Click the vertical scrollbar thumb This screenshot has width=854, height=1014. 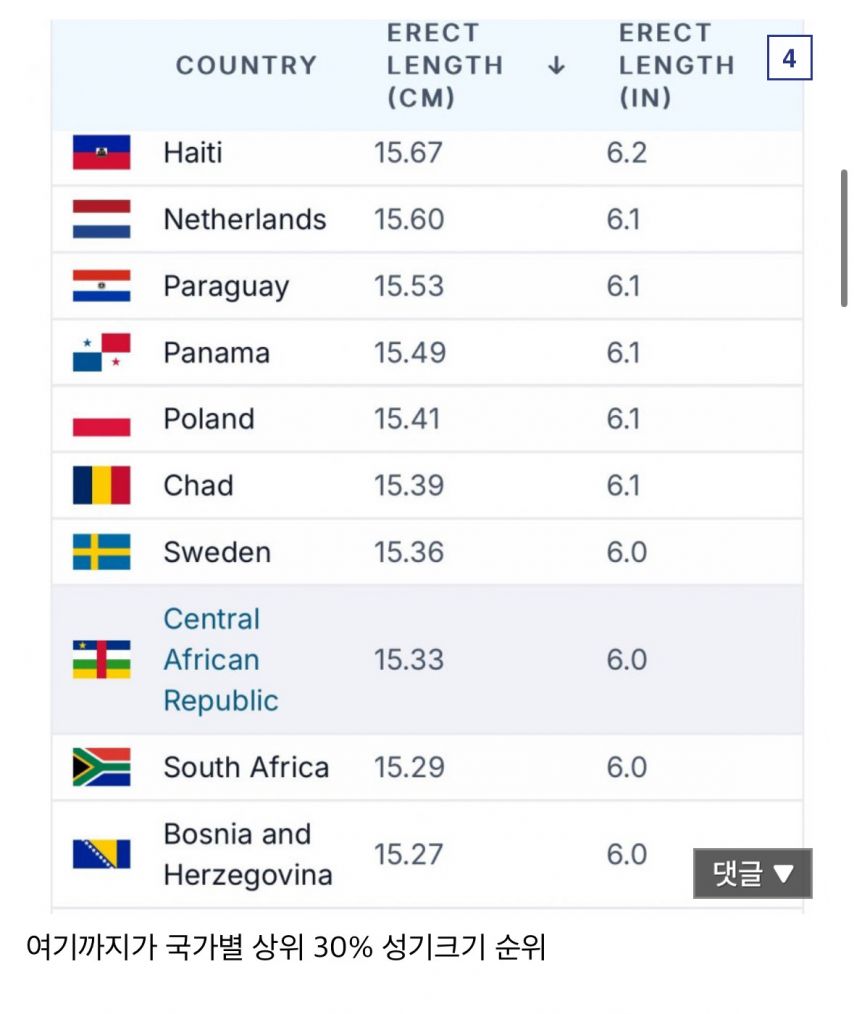pyautogui.click(x=845, y=238)
